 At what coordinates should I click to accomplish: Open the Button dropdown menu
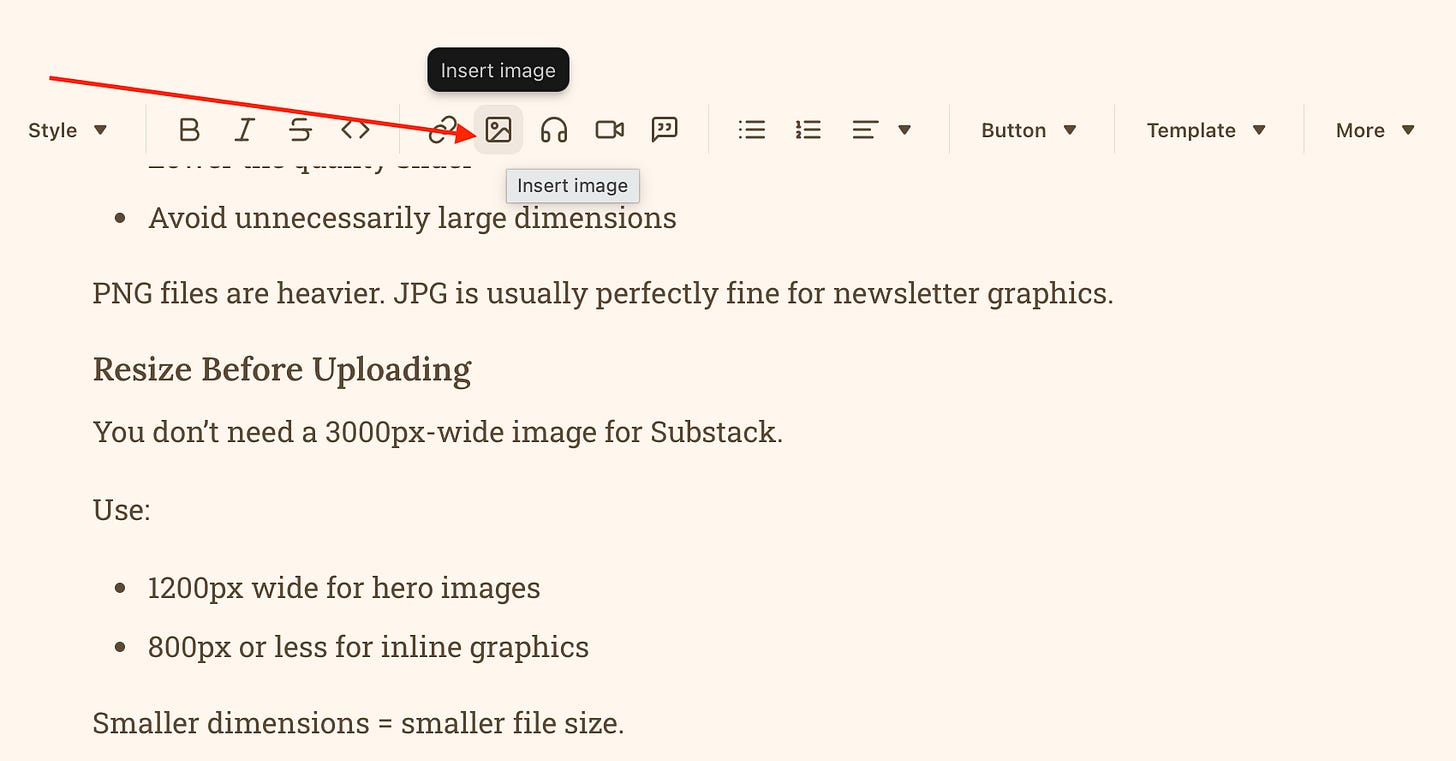(x=1029, y=130)
